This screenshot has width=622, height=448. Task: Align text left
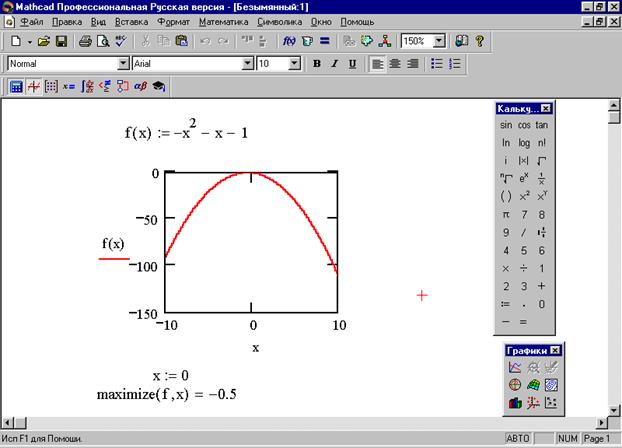[377, 63]
